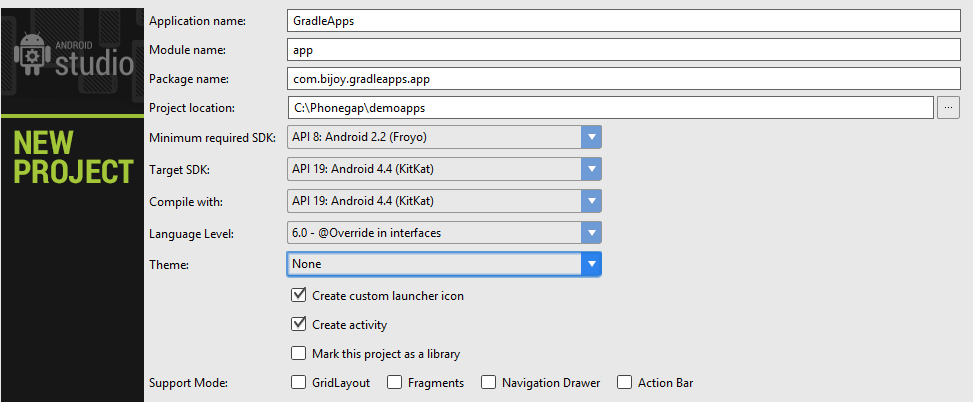Click the Support Mode label

[x=189, y=383]
